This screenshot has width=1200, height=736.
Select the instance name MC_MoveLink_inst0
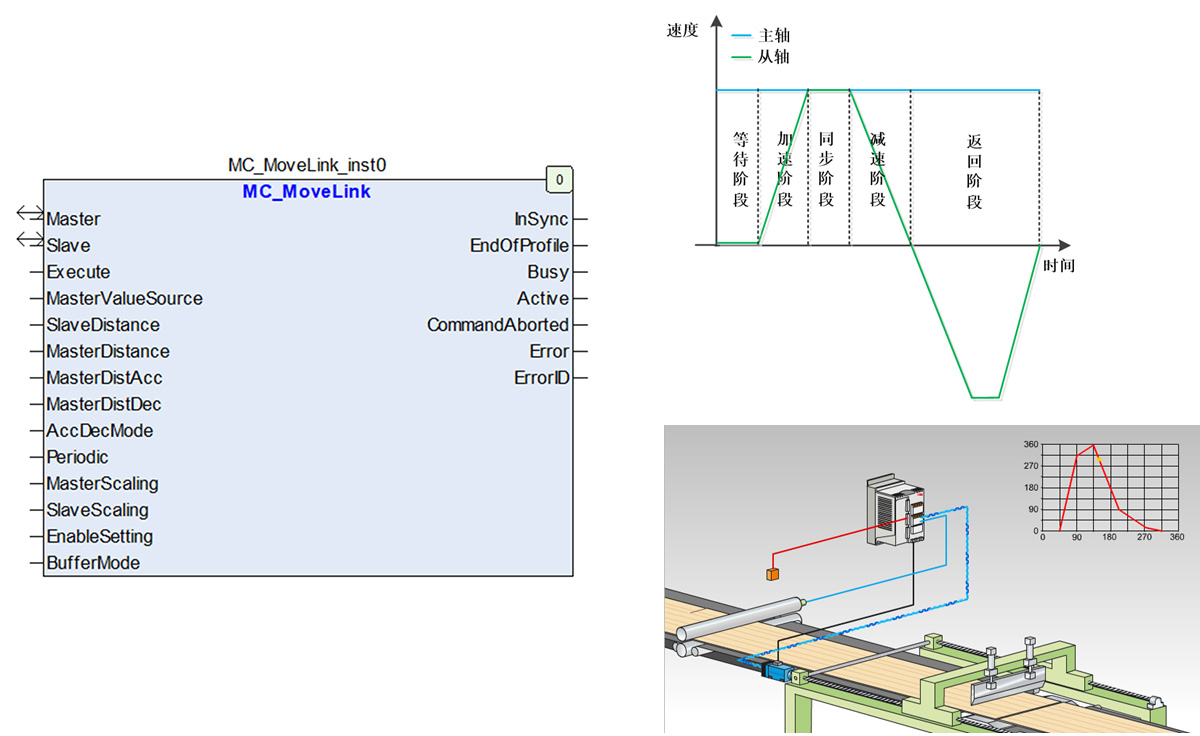coord(307,165)
